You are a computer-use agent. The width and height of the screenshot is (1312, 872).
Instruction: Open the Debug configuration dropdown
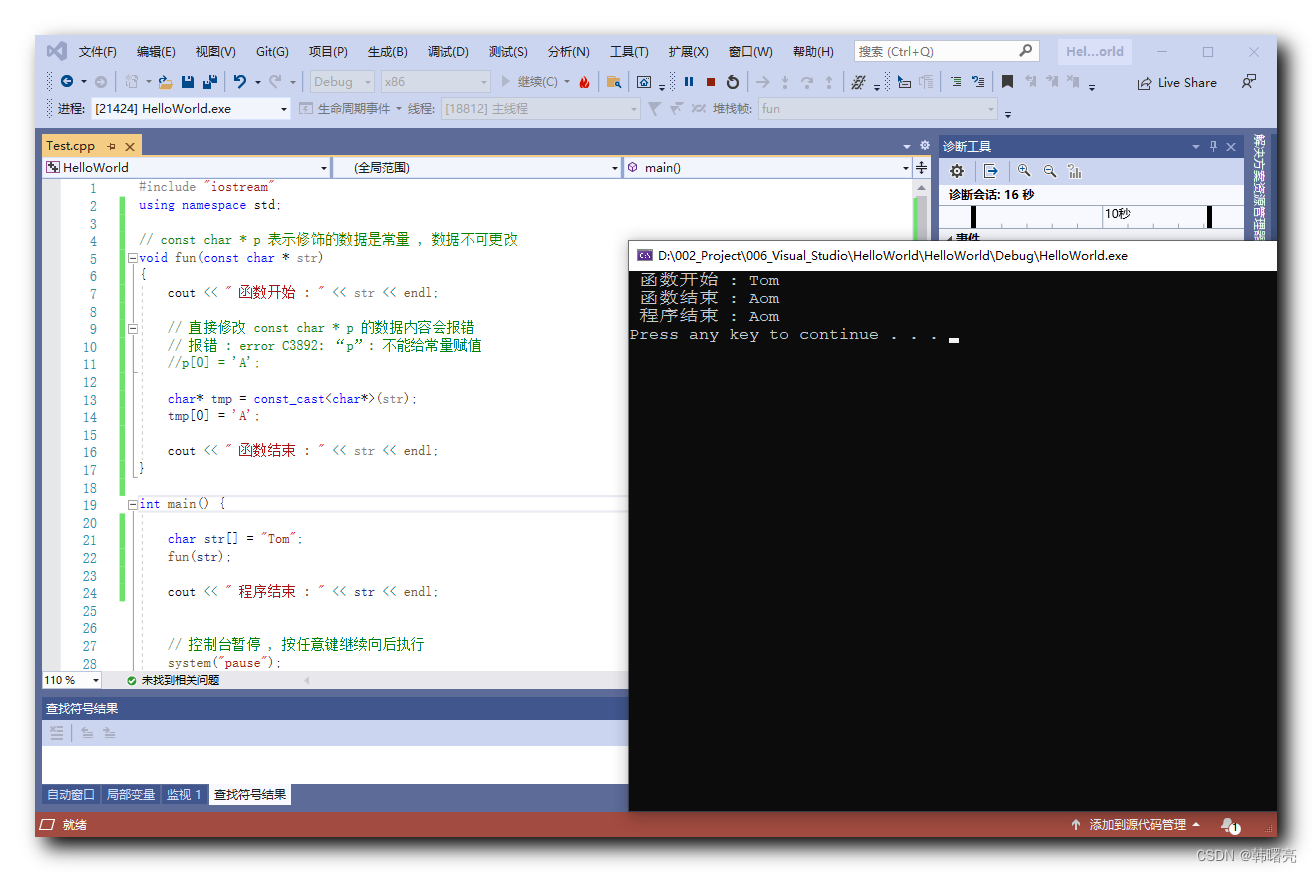(342, 82)
